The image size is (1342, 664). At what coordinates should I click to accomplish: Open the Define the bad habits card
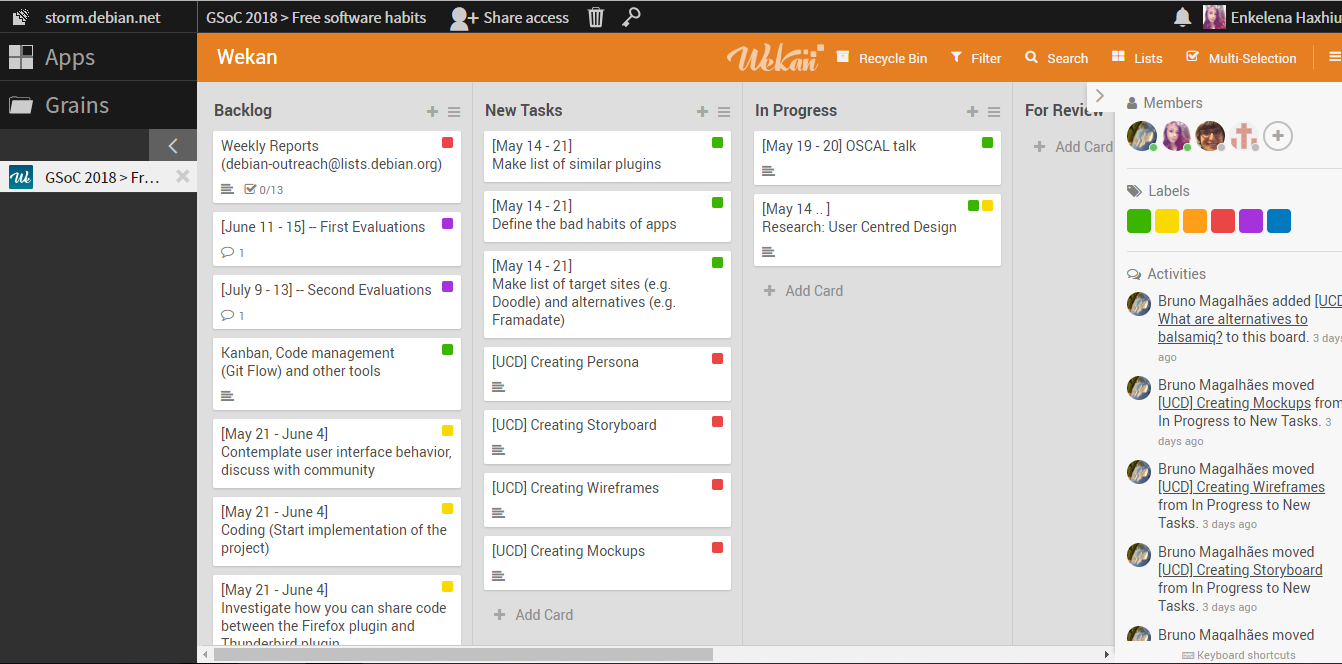607,216
